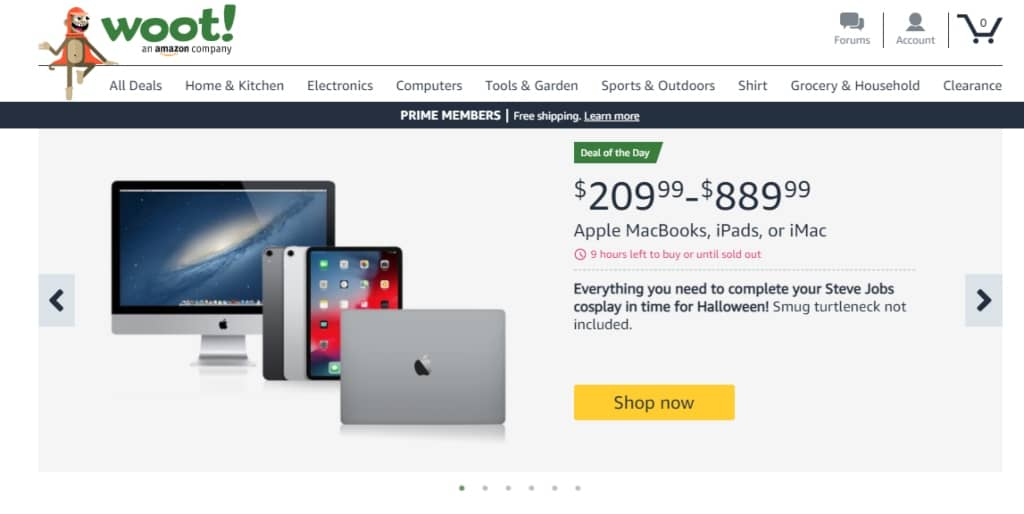The width and height of the screenshot is (1024, 514).
Task: Click the yellow Shop now button
Action: point(654,402)
